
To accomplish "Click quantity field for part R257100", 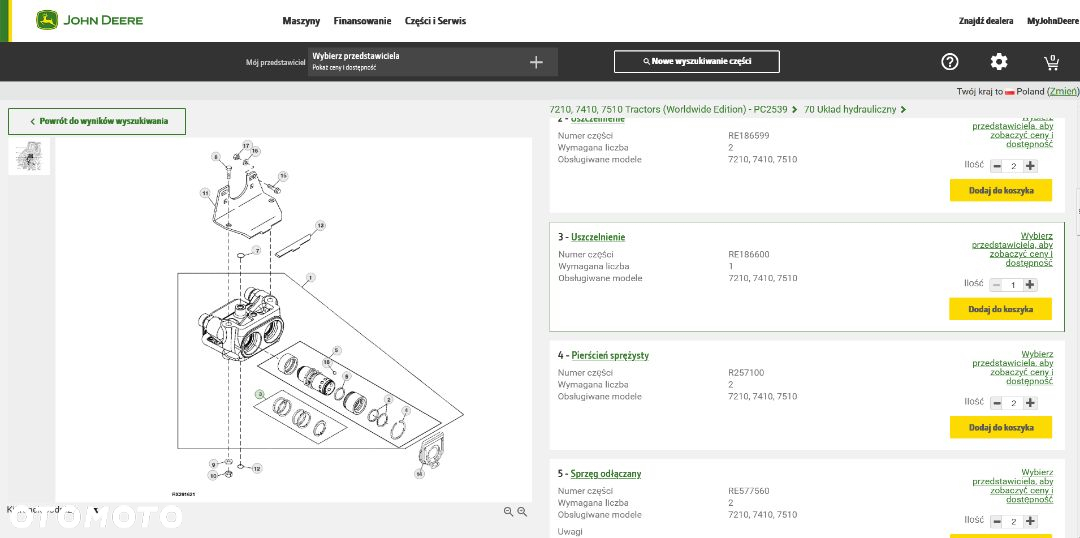I will [1013, 403].
